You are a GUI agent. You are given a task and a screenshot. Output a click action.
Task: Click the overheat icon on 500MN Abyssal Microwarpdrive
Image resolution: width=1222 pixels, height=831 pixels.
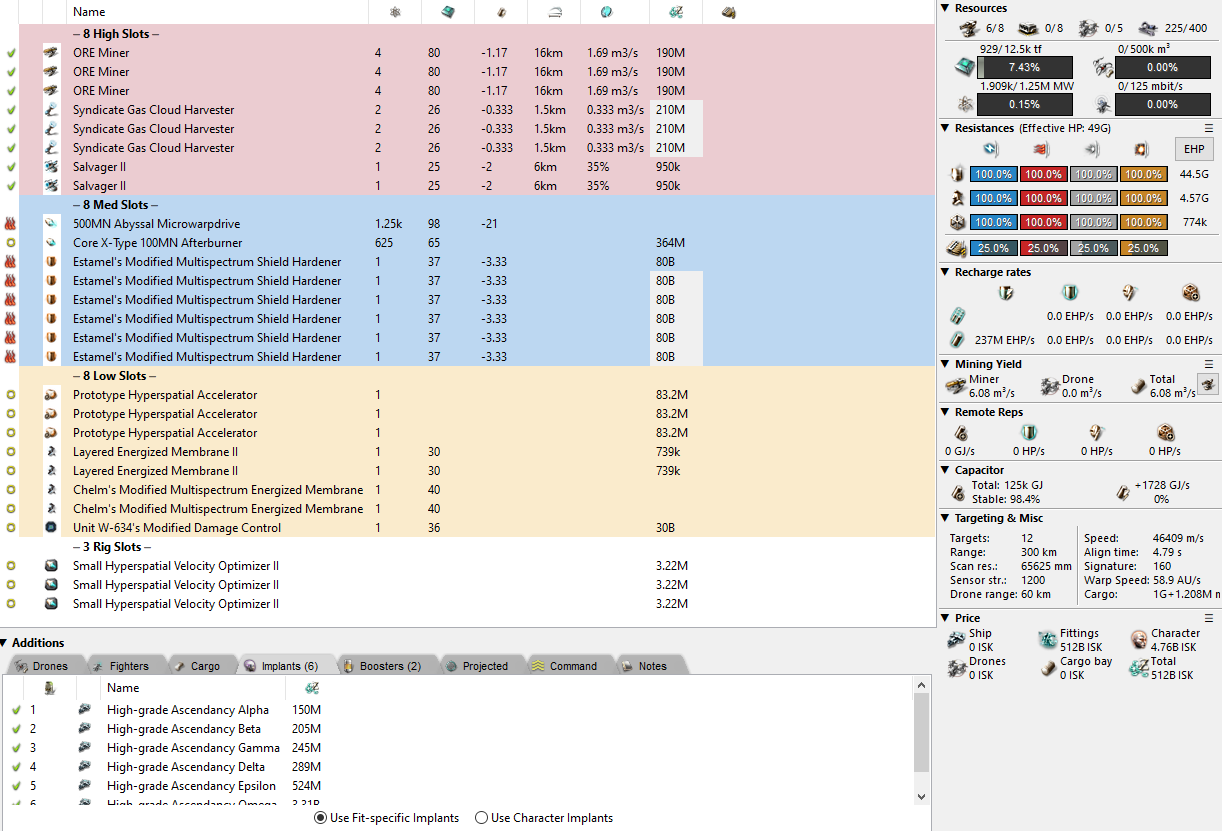tap(11, 224)
